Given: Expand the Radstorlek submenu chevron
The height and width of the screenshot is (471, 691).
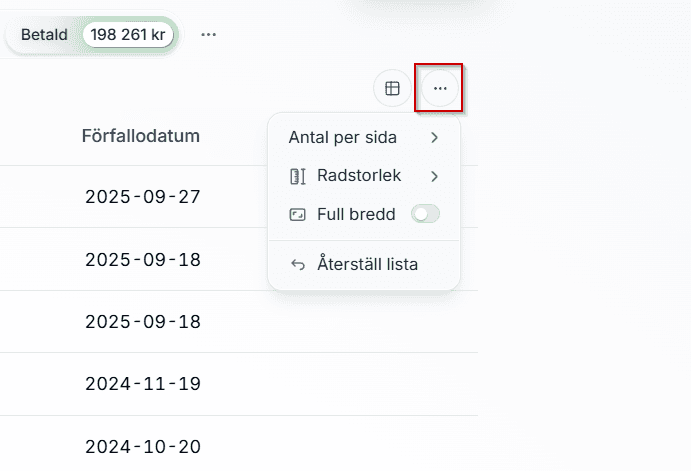Looking at the screenshot, I should coord(434,176).
